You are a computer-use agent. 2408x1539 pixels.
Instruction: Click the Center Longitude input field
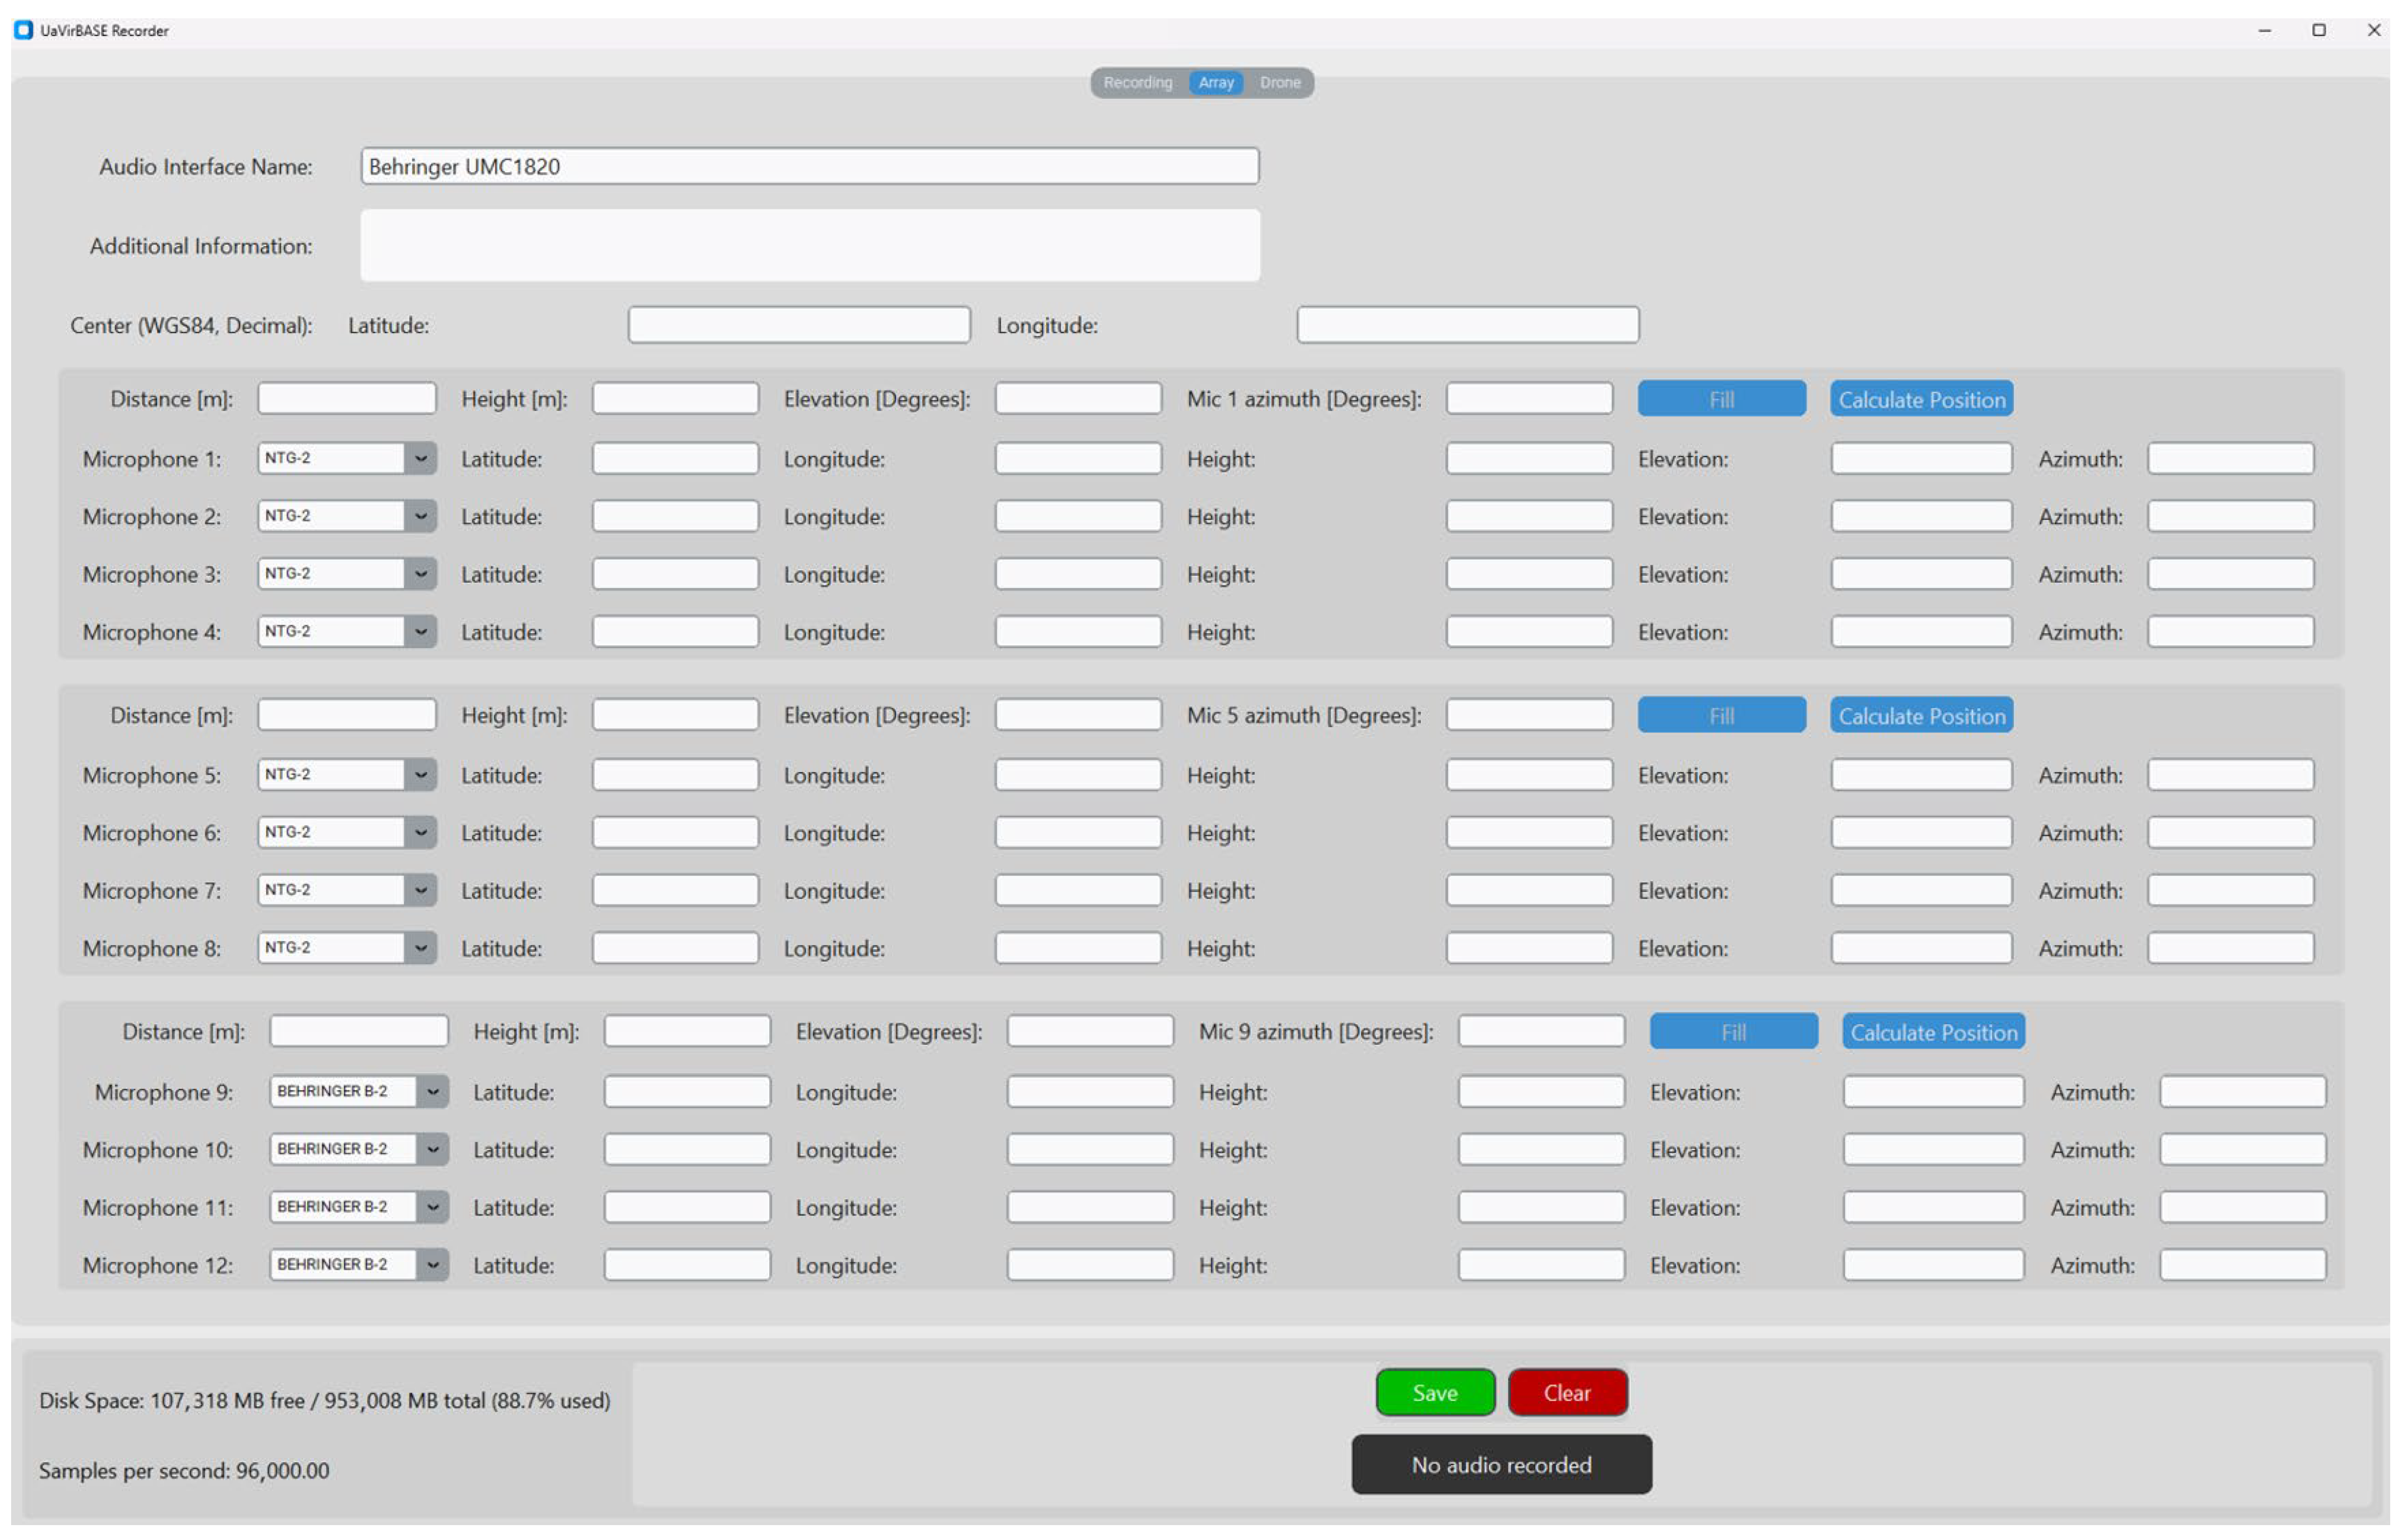pos(1467,325)
